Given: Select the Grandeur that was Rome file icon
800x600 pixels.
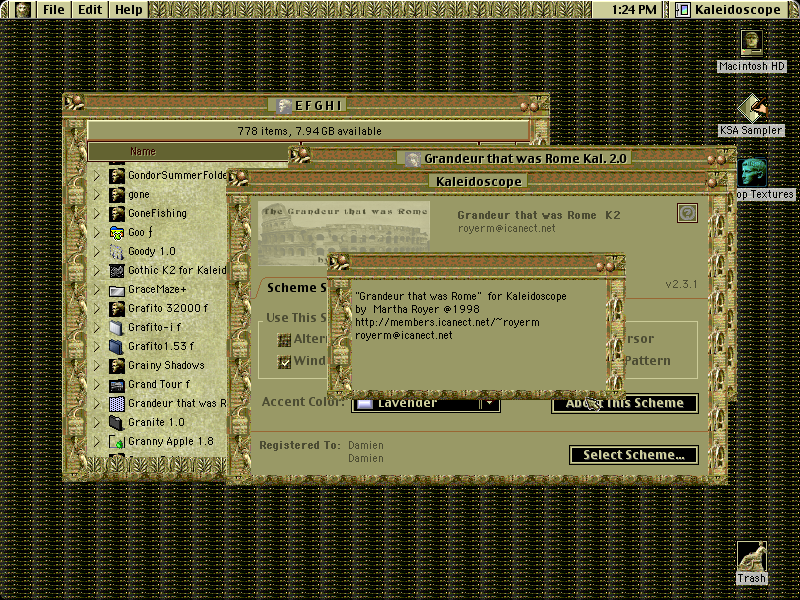Looking at the screenshot, I should 117,404.
